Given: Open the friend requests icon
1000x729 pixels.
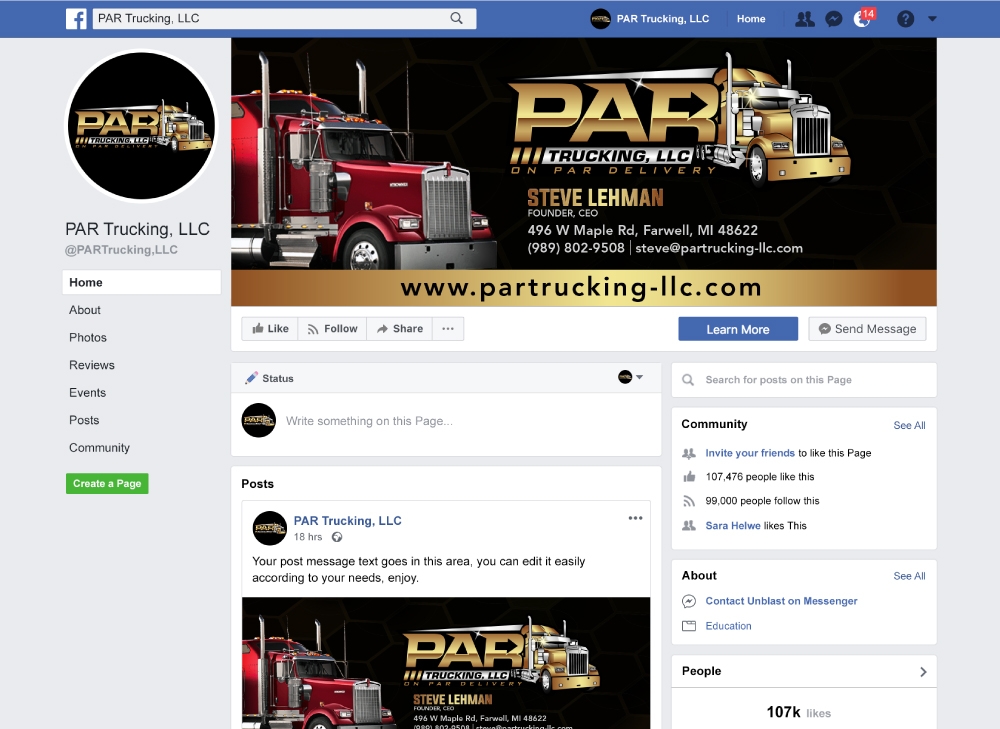Looking at the screenshot, I should click(805, 19).
